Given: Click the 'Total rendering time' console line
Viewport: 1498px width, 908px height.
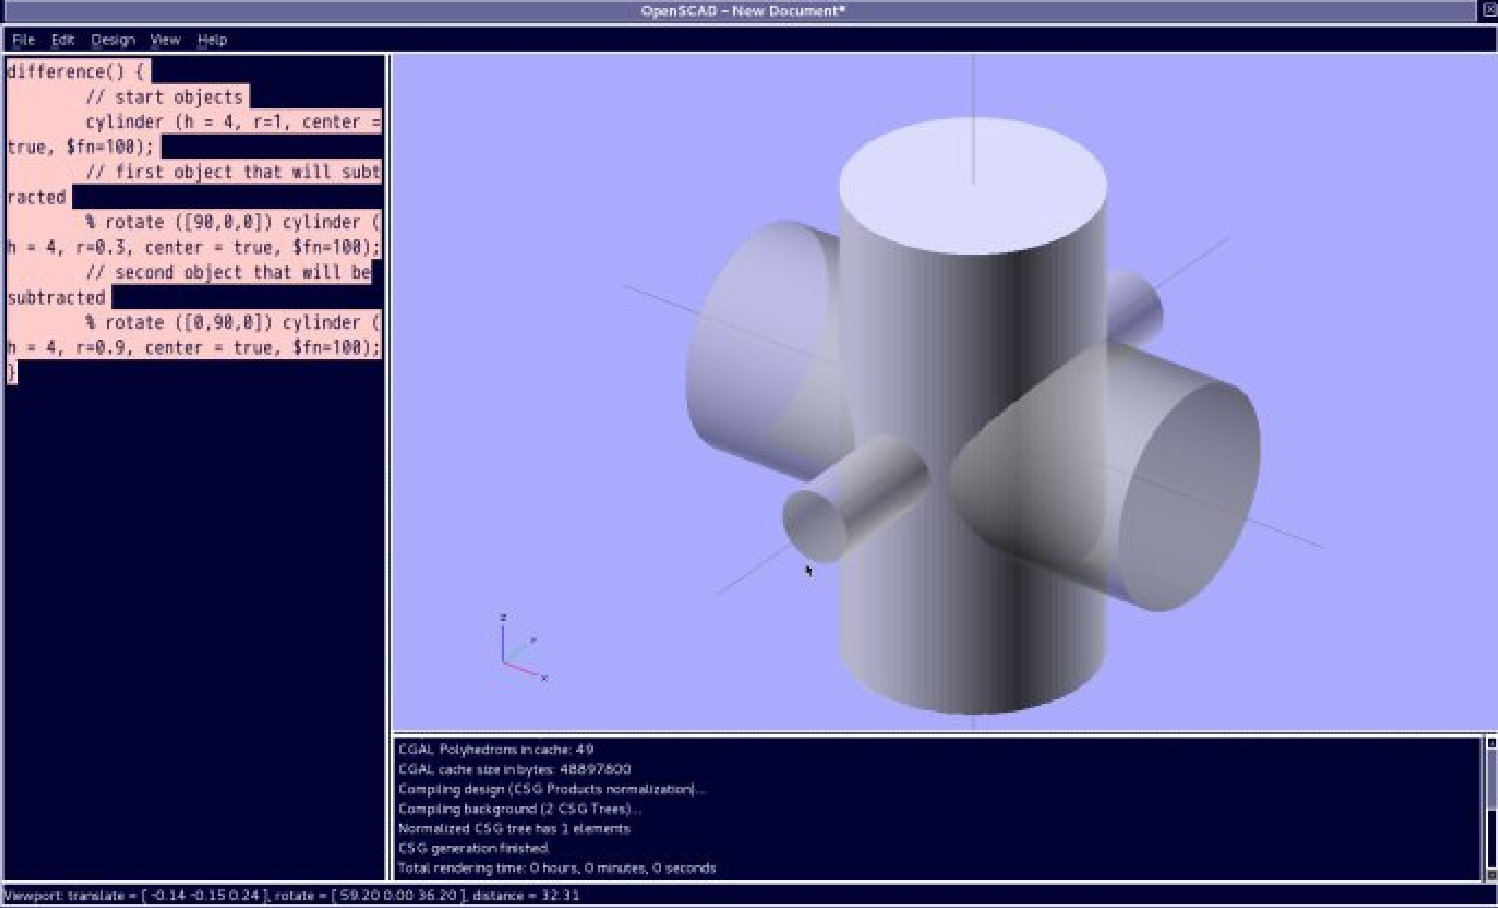Looking at the screenshot, I should pos(556,868).
